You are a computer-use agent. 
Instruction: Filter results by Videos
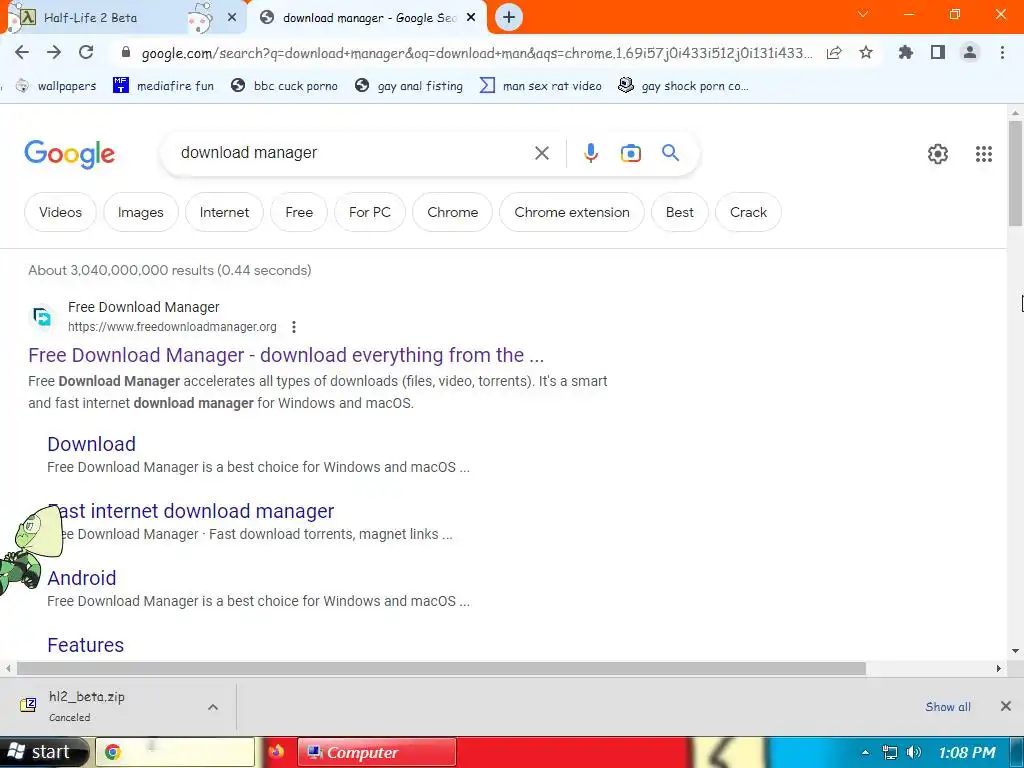click(x=60, y=212)
